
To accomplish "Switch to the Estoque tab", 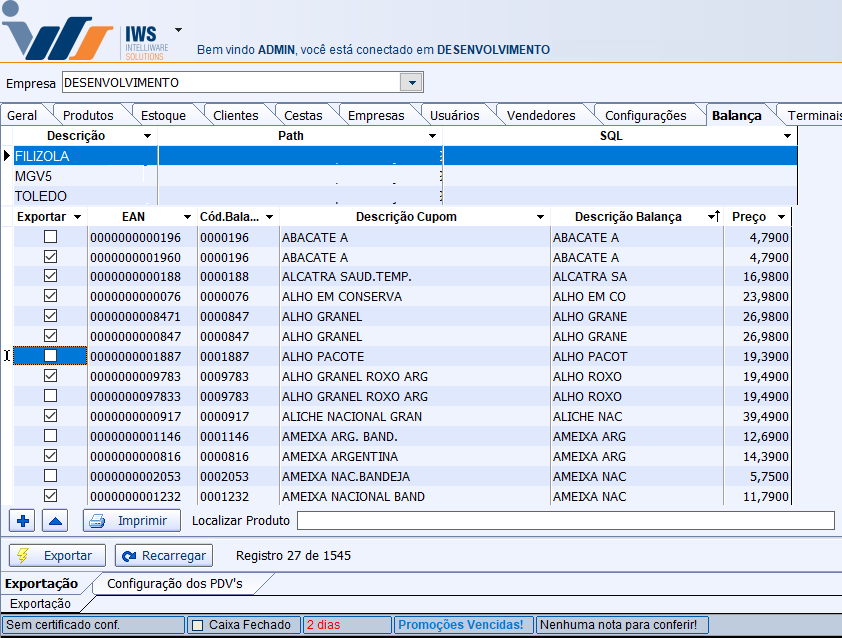I will 163,115.
